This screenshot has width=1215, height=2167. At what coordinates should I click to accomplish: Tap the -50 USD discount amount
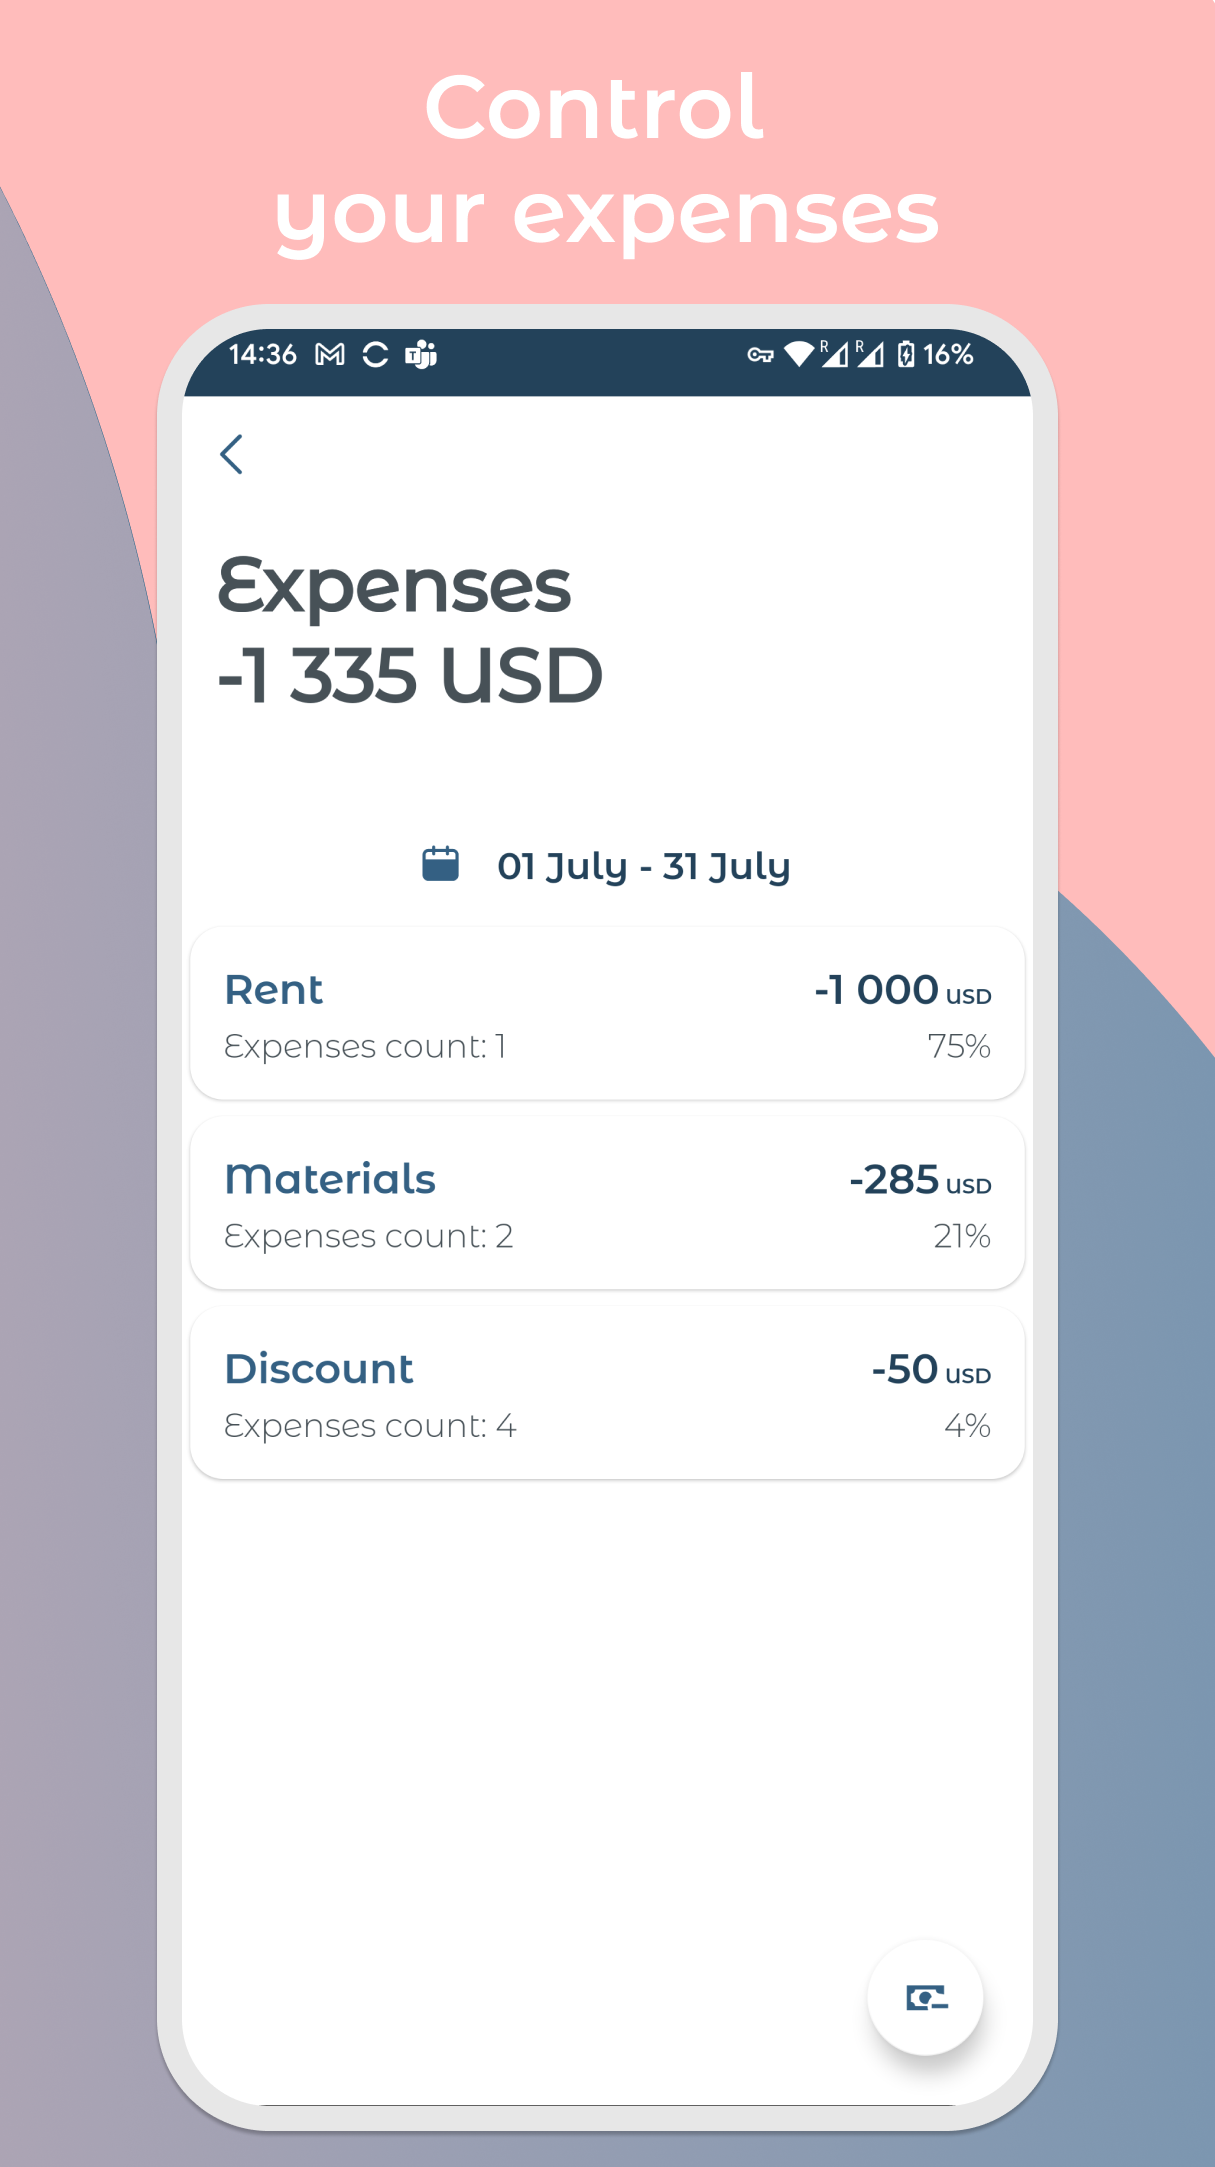(x=931, y=1369)
